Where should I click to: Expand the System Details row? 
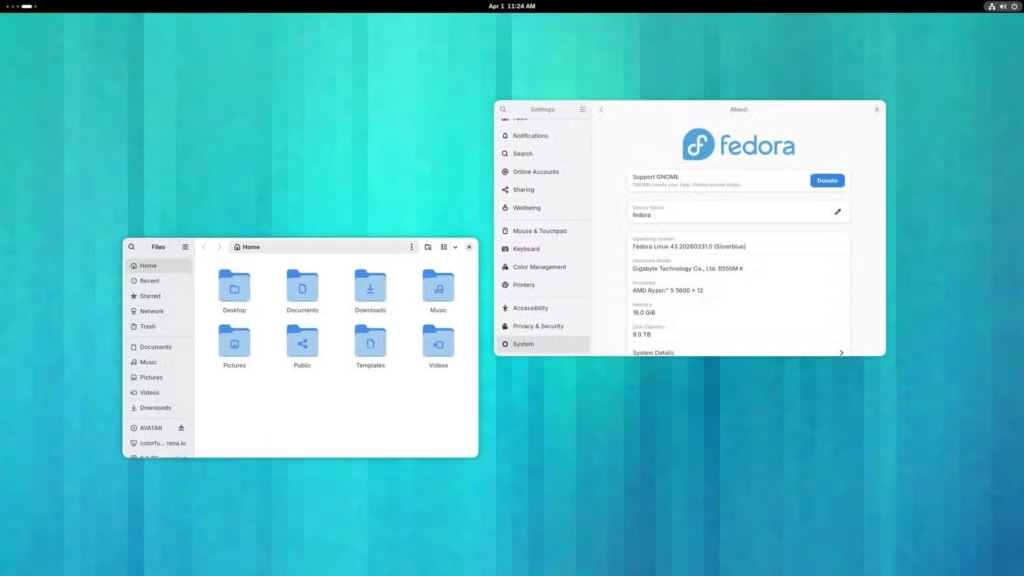click(x=738, y=352)
